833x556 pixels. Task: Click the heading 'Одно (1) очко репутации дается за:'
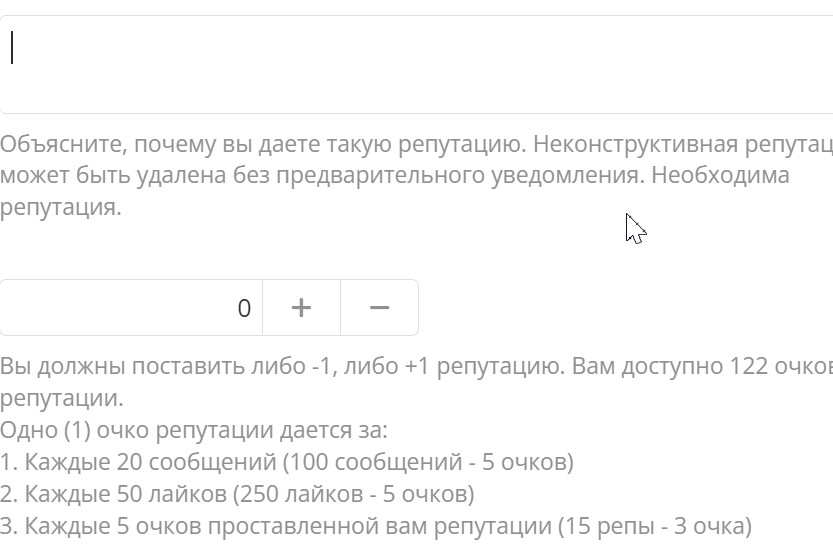pyautogui.click(x=194, y=430)
